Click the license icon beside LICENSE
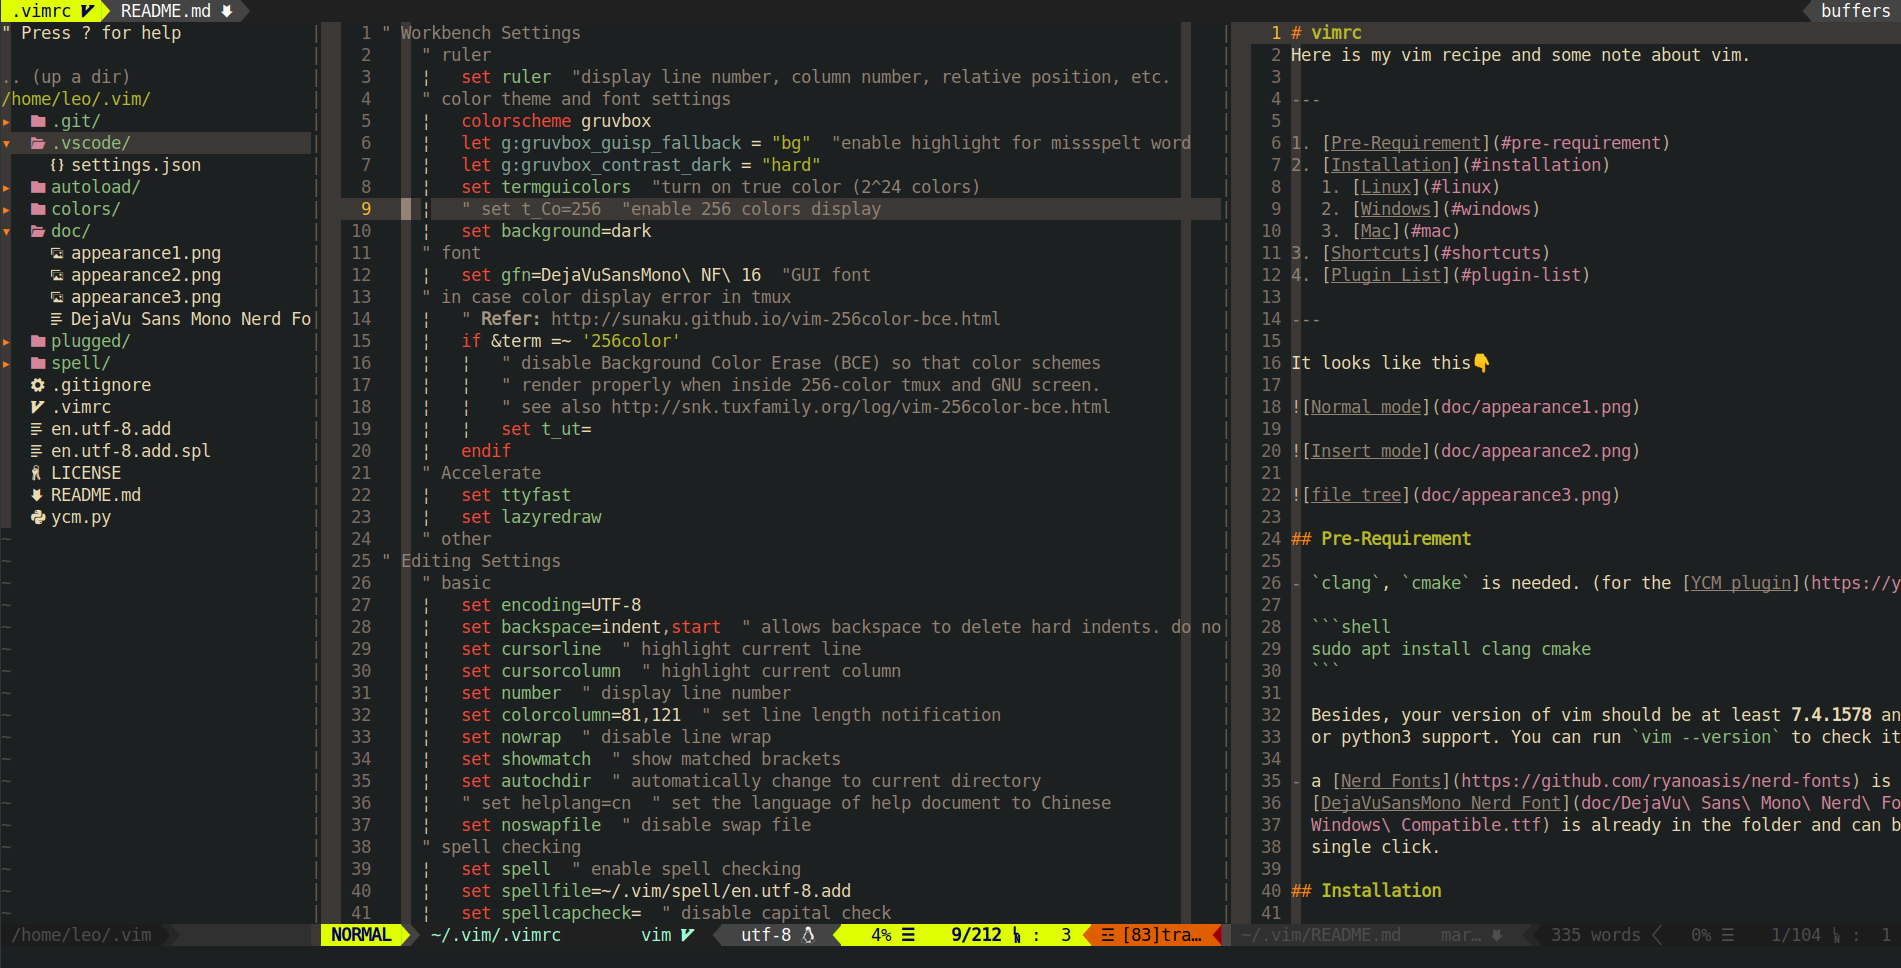Image resolution: width=1901 pixels, height=968 pixels. pos(37,473)
